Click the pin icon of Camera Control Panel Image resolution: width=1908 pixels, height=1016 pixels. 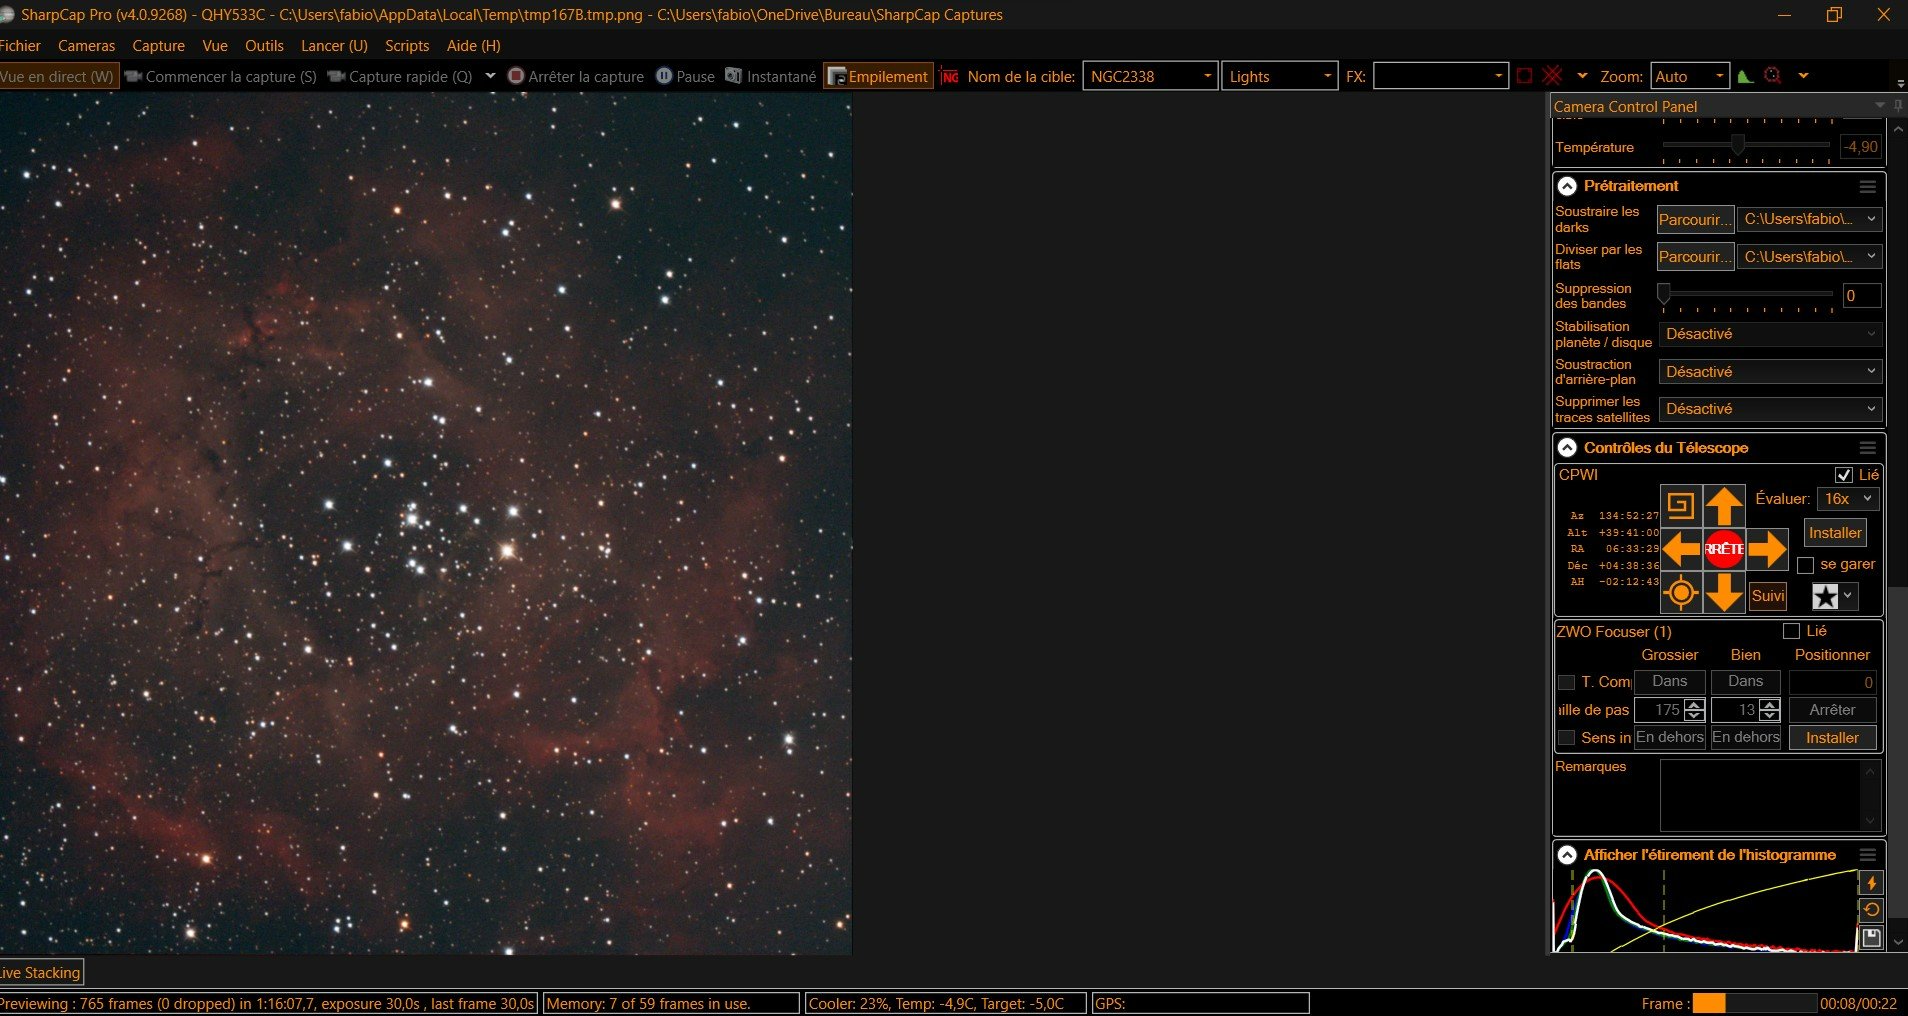[1897, 106]
